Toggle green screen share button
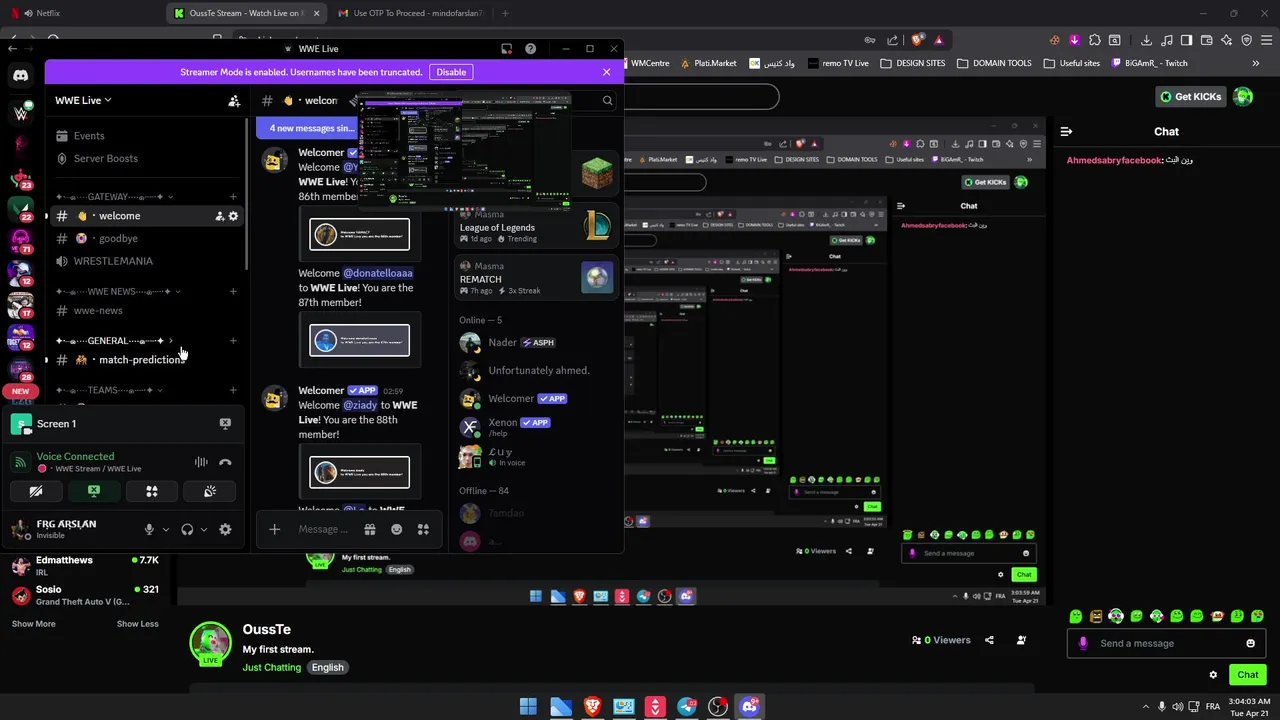Screen dimensions: 1280x720 [94, 491]
